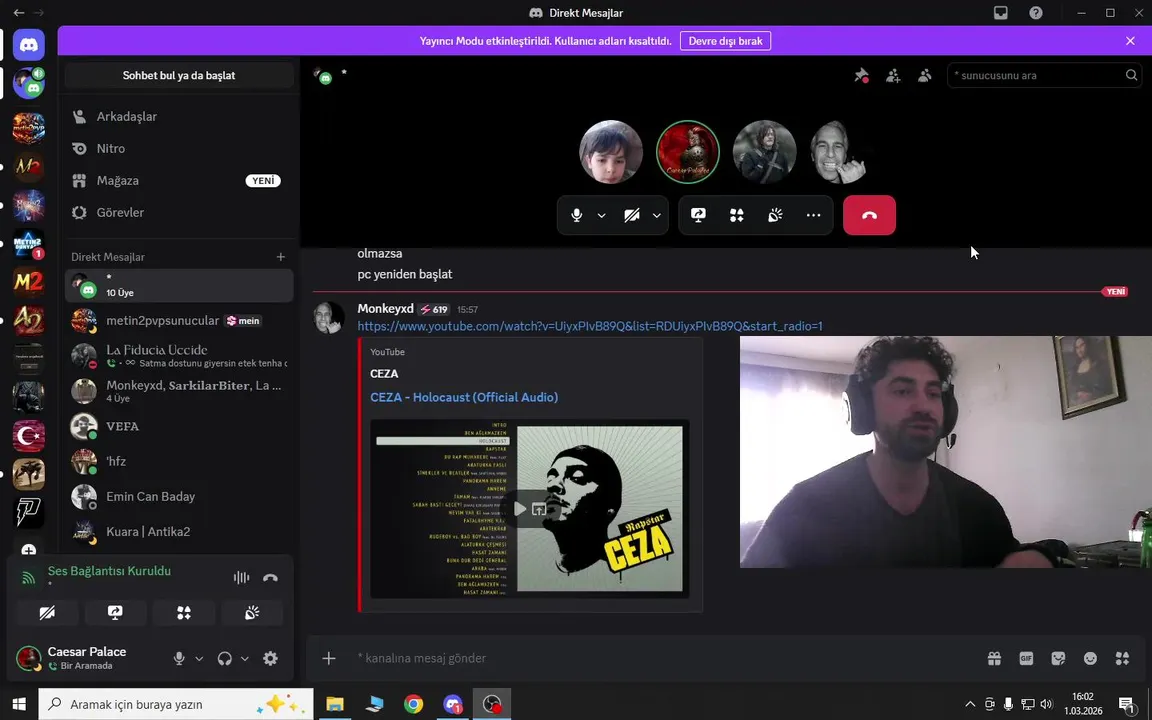Open Görevler quests page

(179, 212)
